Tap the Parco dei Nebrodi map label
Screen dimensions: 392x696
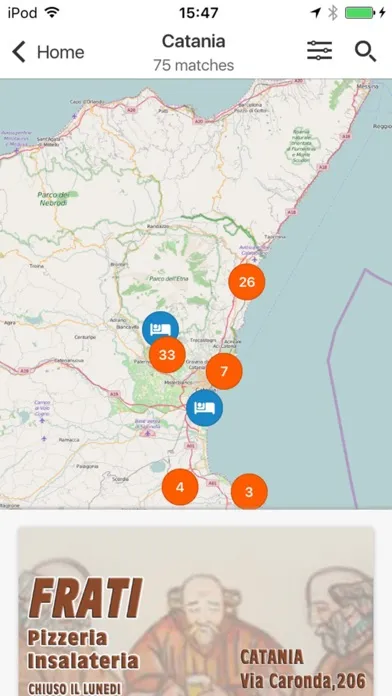52,198
